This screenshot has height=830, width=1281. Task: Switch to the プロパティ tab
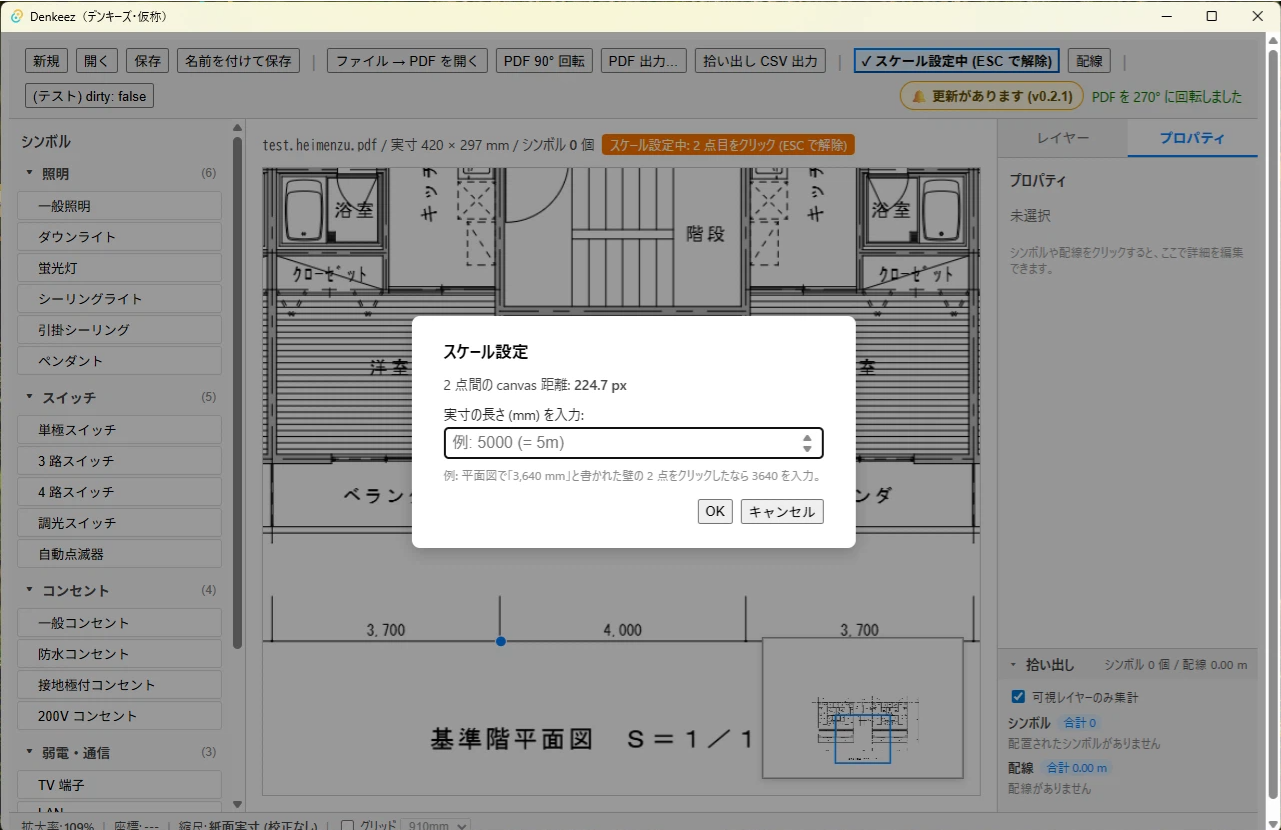pos(1192,138)
